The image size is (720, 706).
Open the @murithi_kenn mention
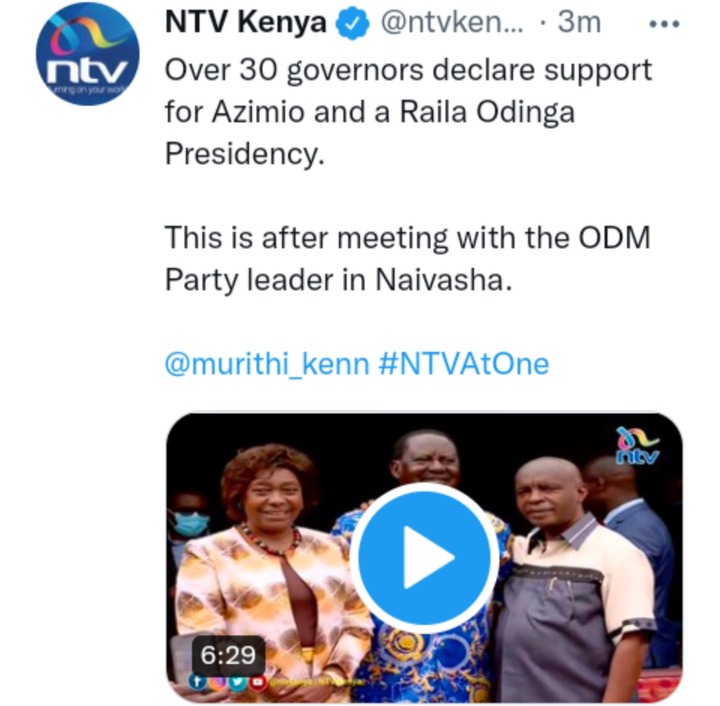[x=267, y=364]
